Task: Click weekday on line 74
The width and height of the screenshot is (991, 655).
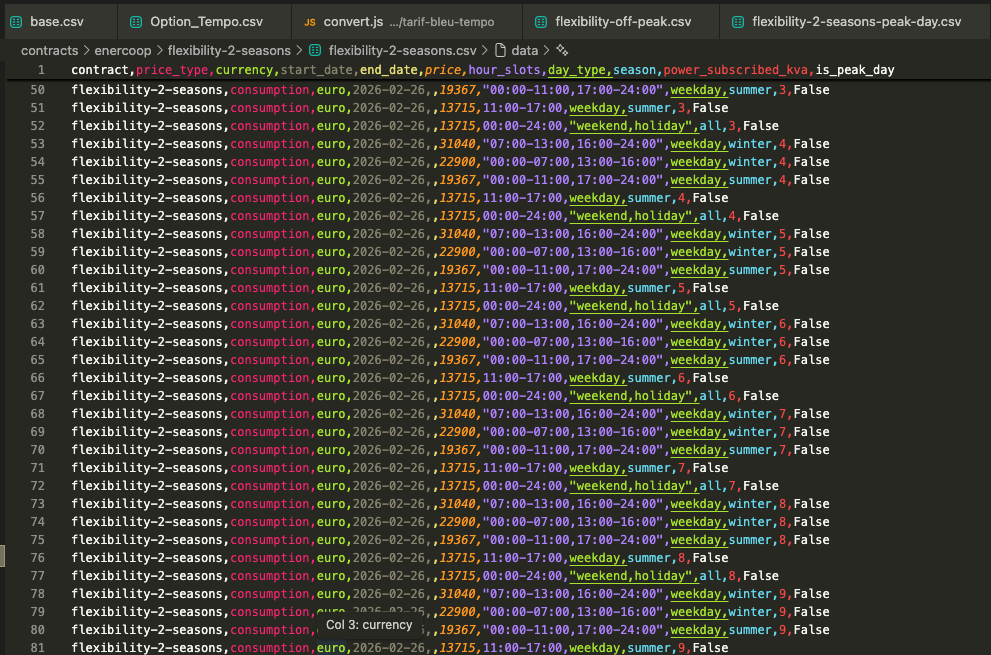Action: pyautogui.click(x=695, y=522)
